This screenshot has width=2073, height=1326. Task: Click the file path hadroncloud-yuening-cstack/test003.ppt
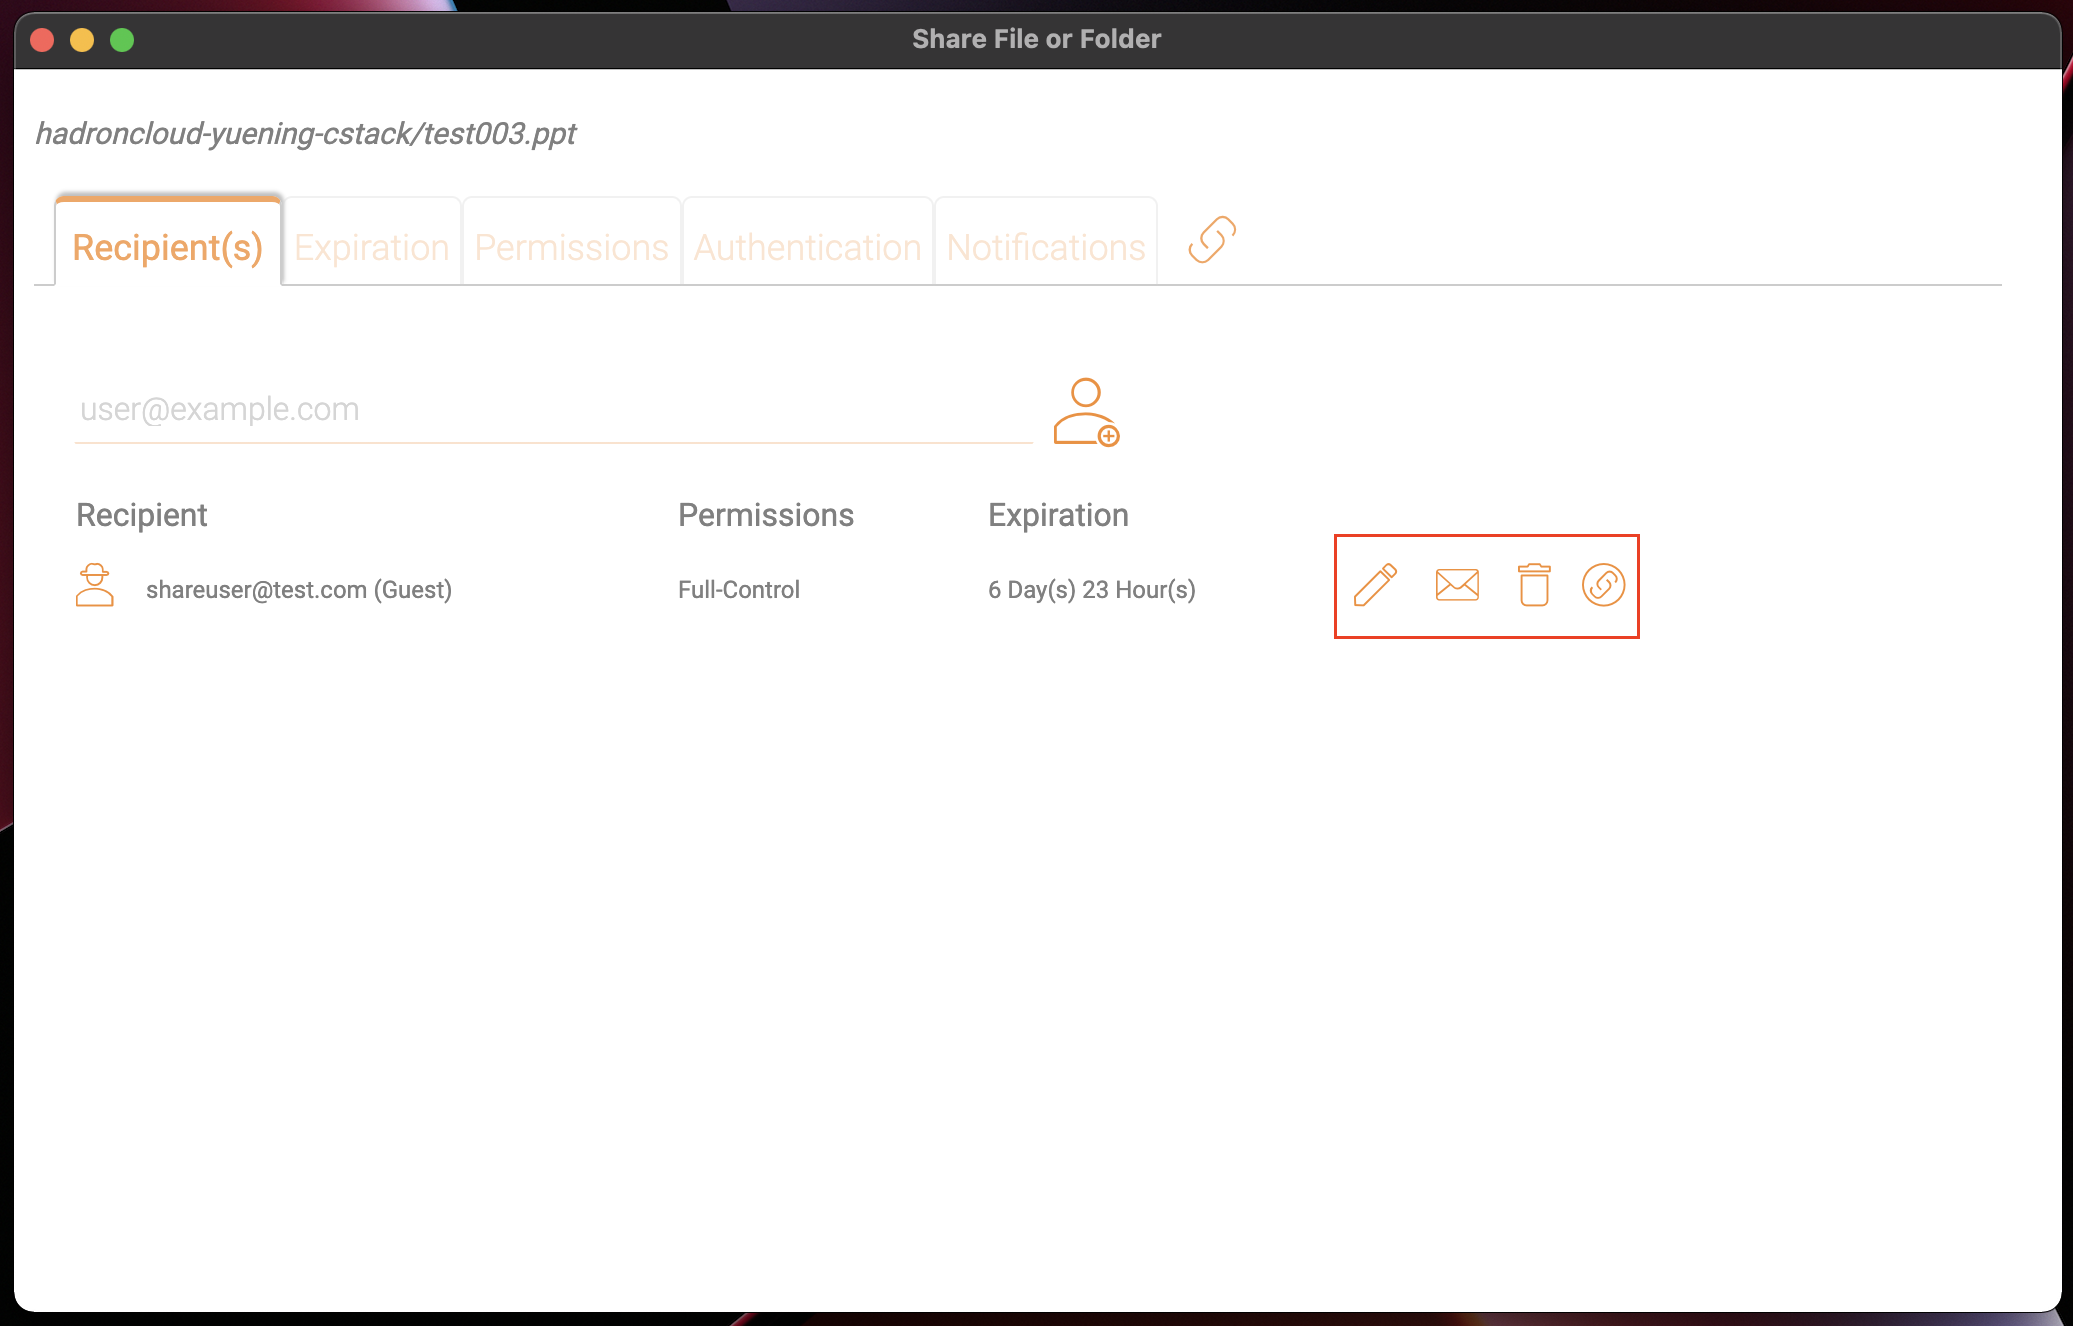tap(307, 134)
